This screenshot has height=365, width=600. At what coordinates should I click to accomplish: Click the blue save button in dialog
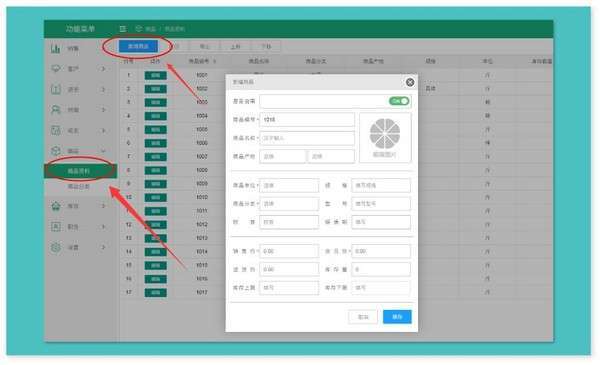[x=397, y=317]
